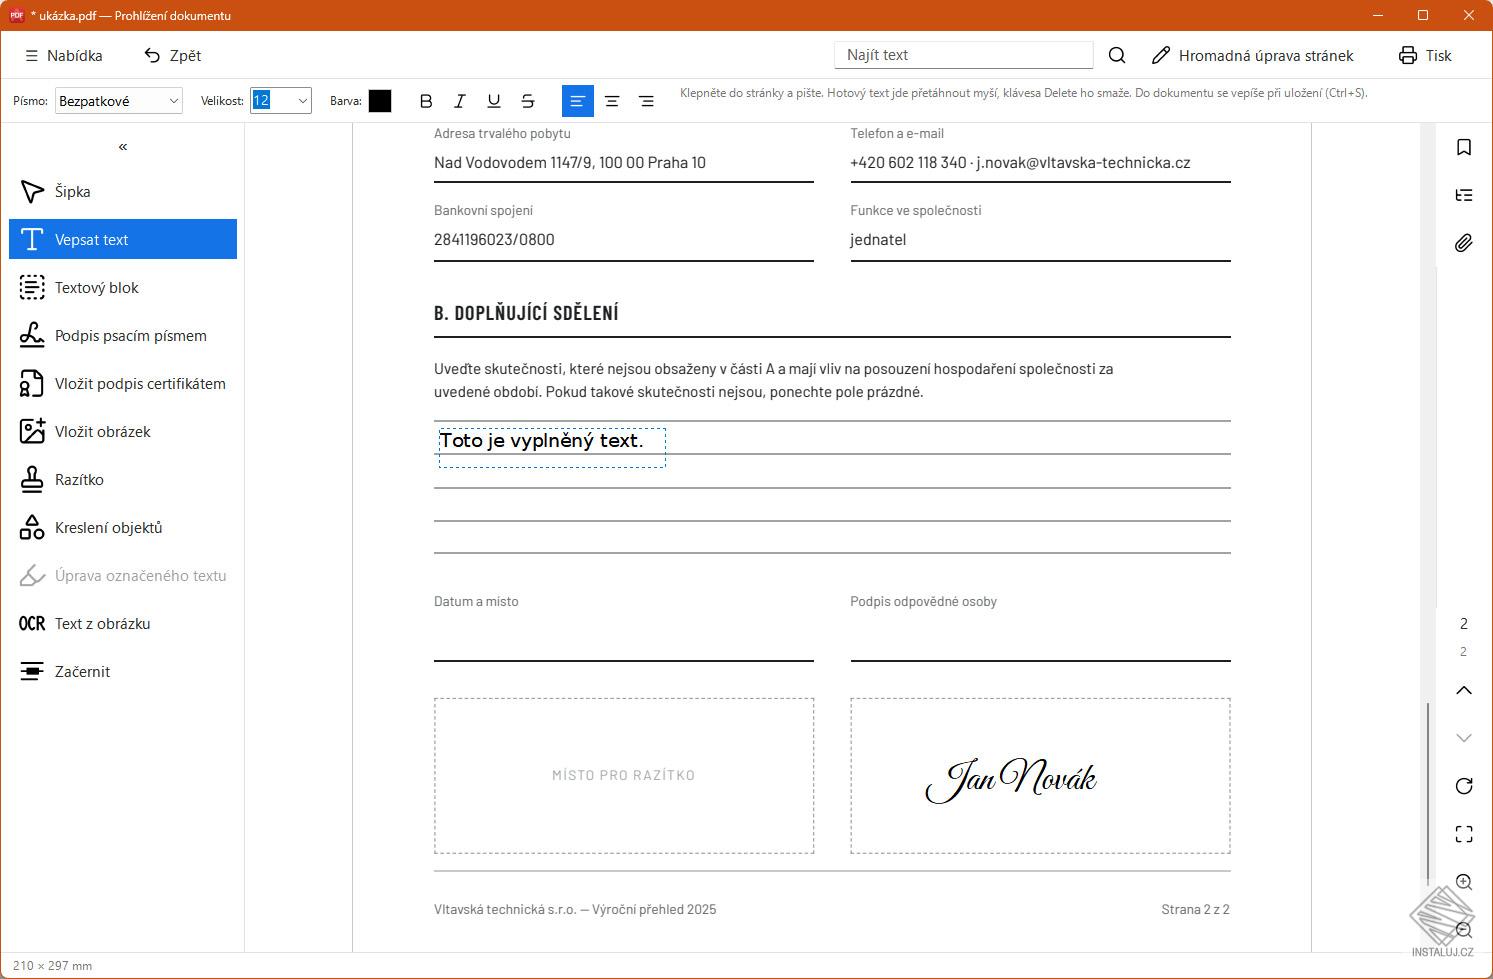Zoom in on the document
The width and height of the screenshot is (1493, 979).
1464,882
